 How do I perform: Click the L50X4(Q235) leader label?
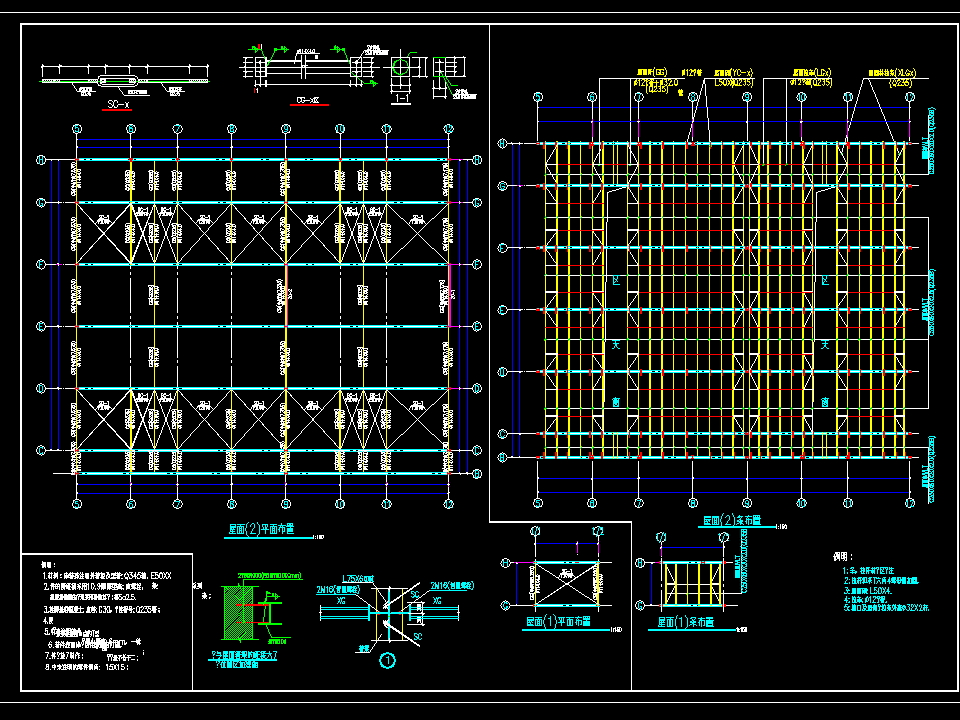(x=734, y=82)
